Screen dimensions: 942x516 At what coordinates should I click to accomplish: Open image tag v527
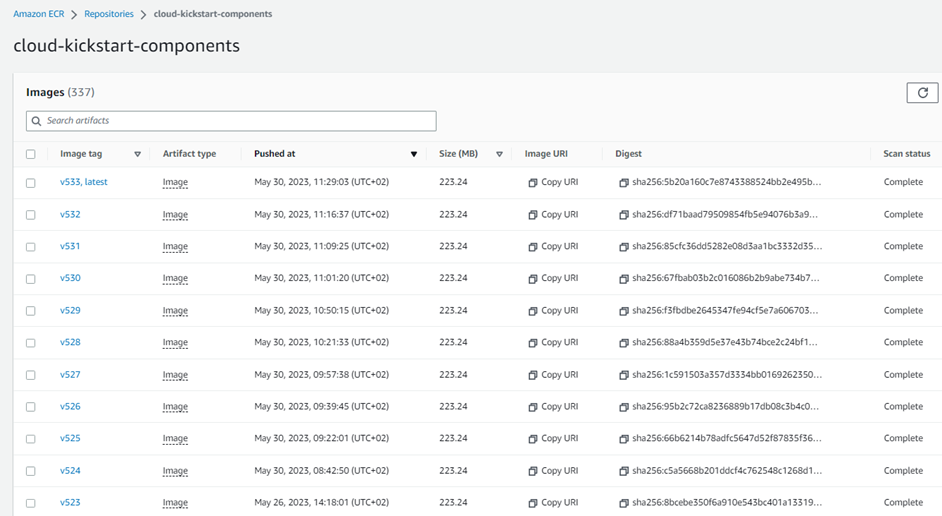pos(70,375)
